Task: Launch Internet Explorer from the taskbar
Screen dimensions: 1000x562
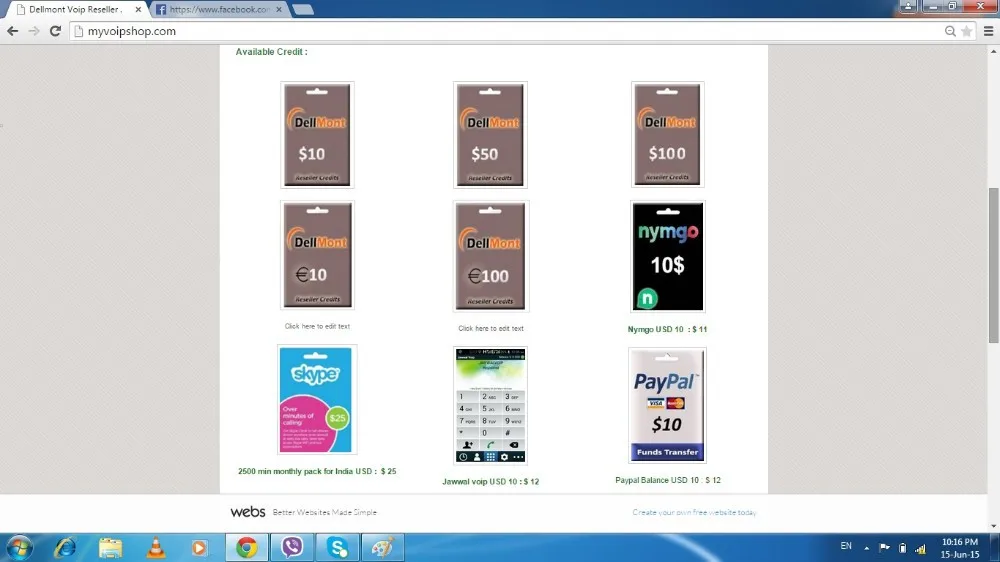Action: (65, 547)
